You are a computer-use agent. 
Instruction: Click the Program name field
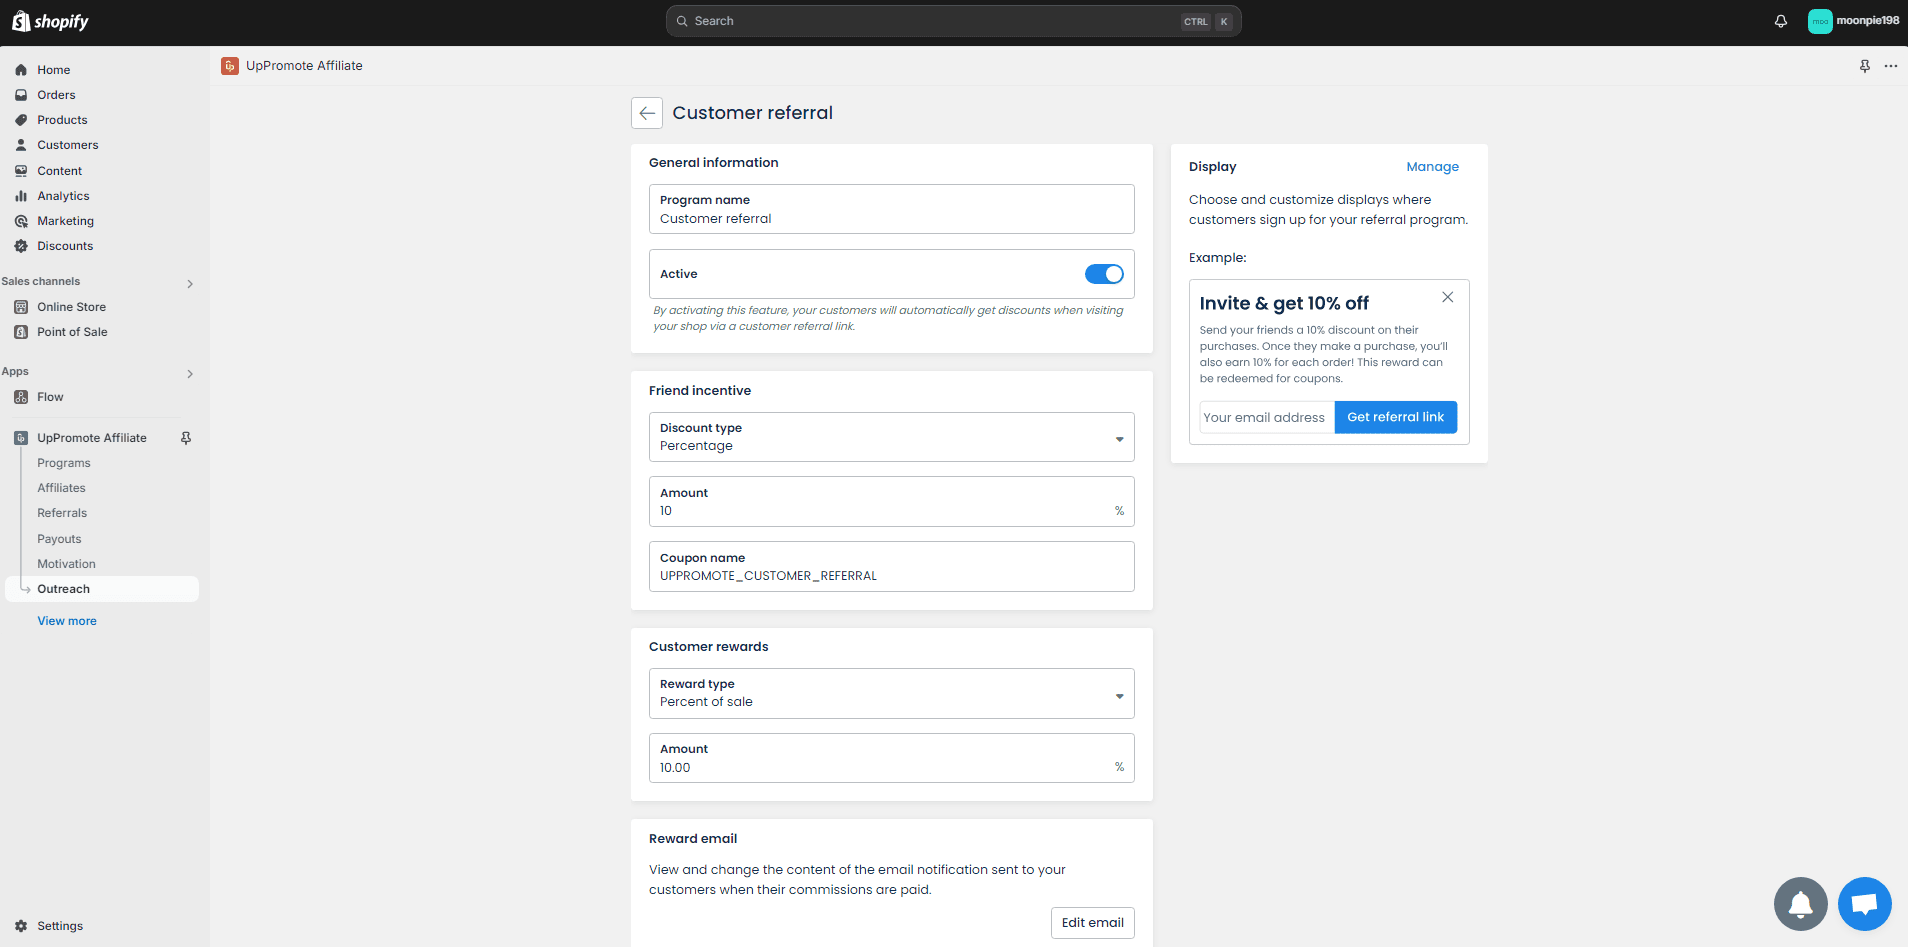892,209
